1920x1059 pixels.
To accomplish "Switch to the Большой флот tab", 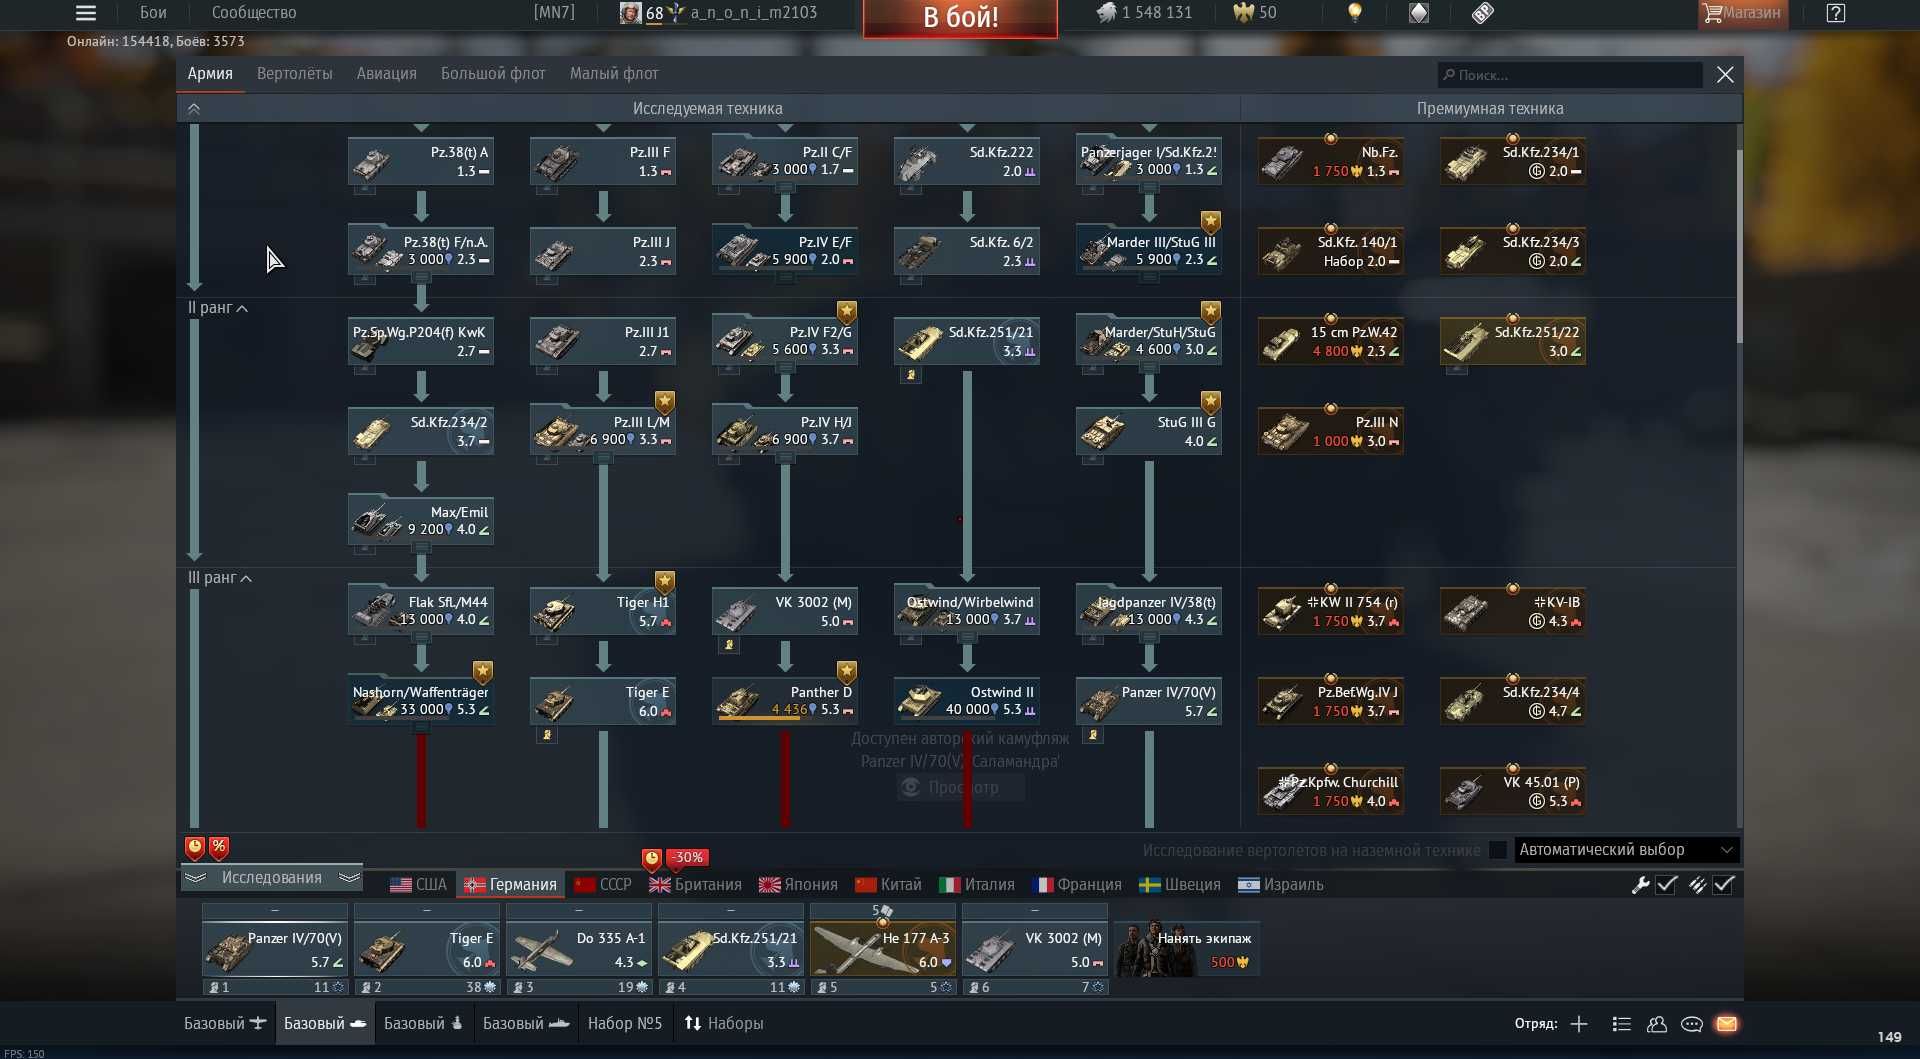I will tap(493, 74).
